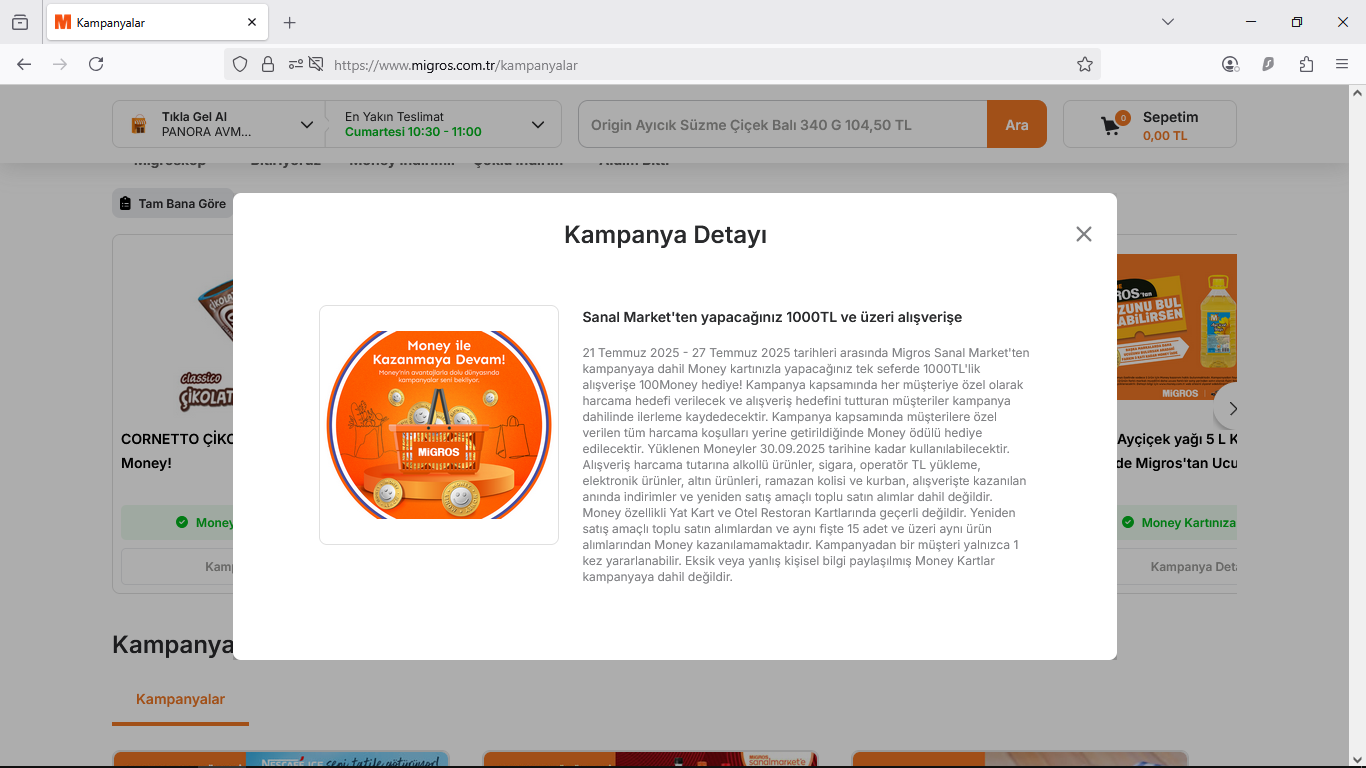This screenshot has width=1366, height=768.
Task: Go forward with the forward arrow
Action: [x=60, y=64]
